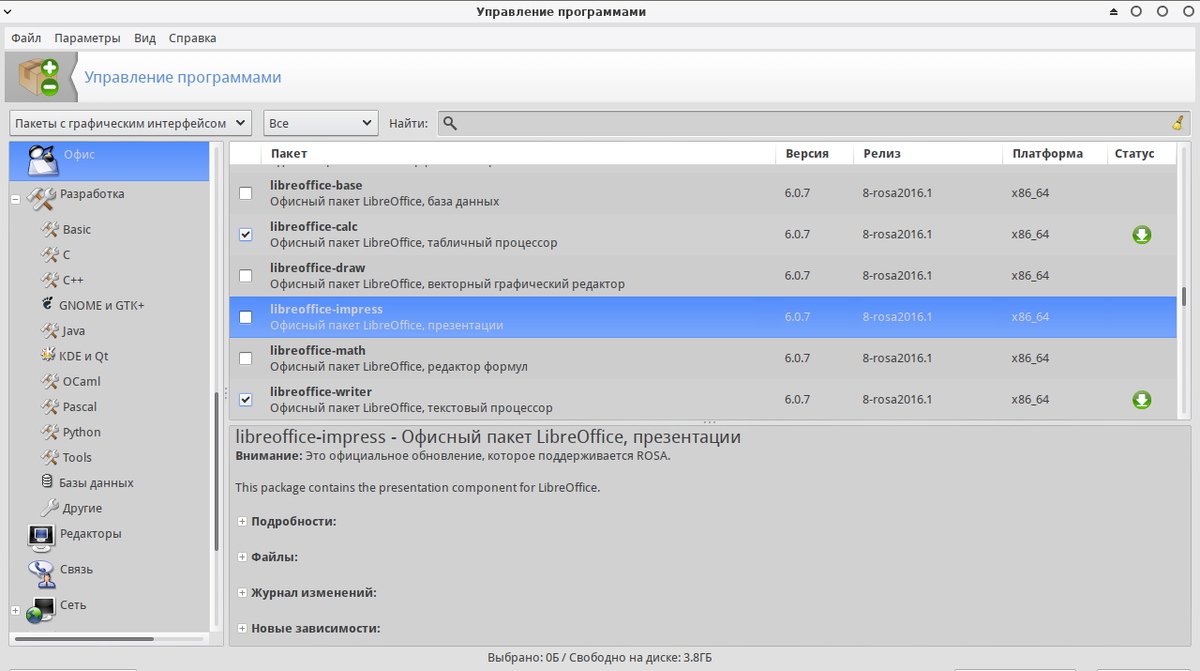Check the libreoffice-math checkbox
This screenshot has width=1200, height=671.
click(246, 358)
